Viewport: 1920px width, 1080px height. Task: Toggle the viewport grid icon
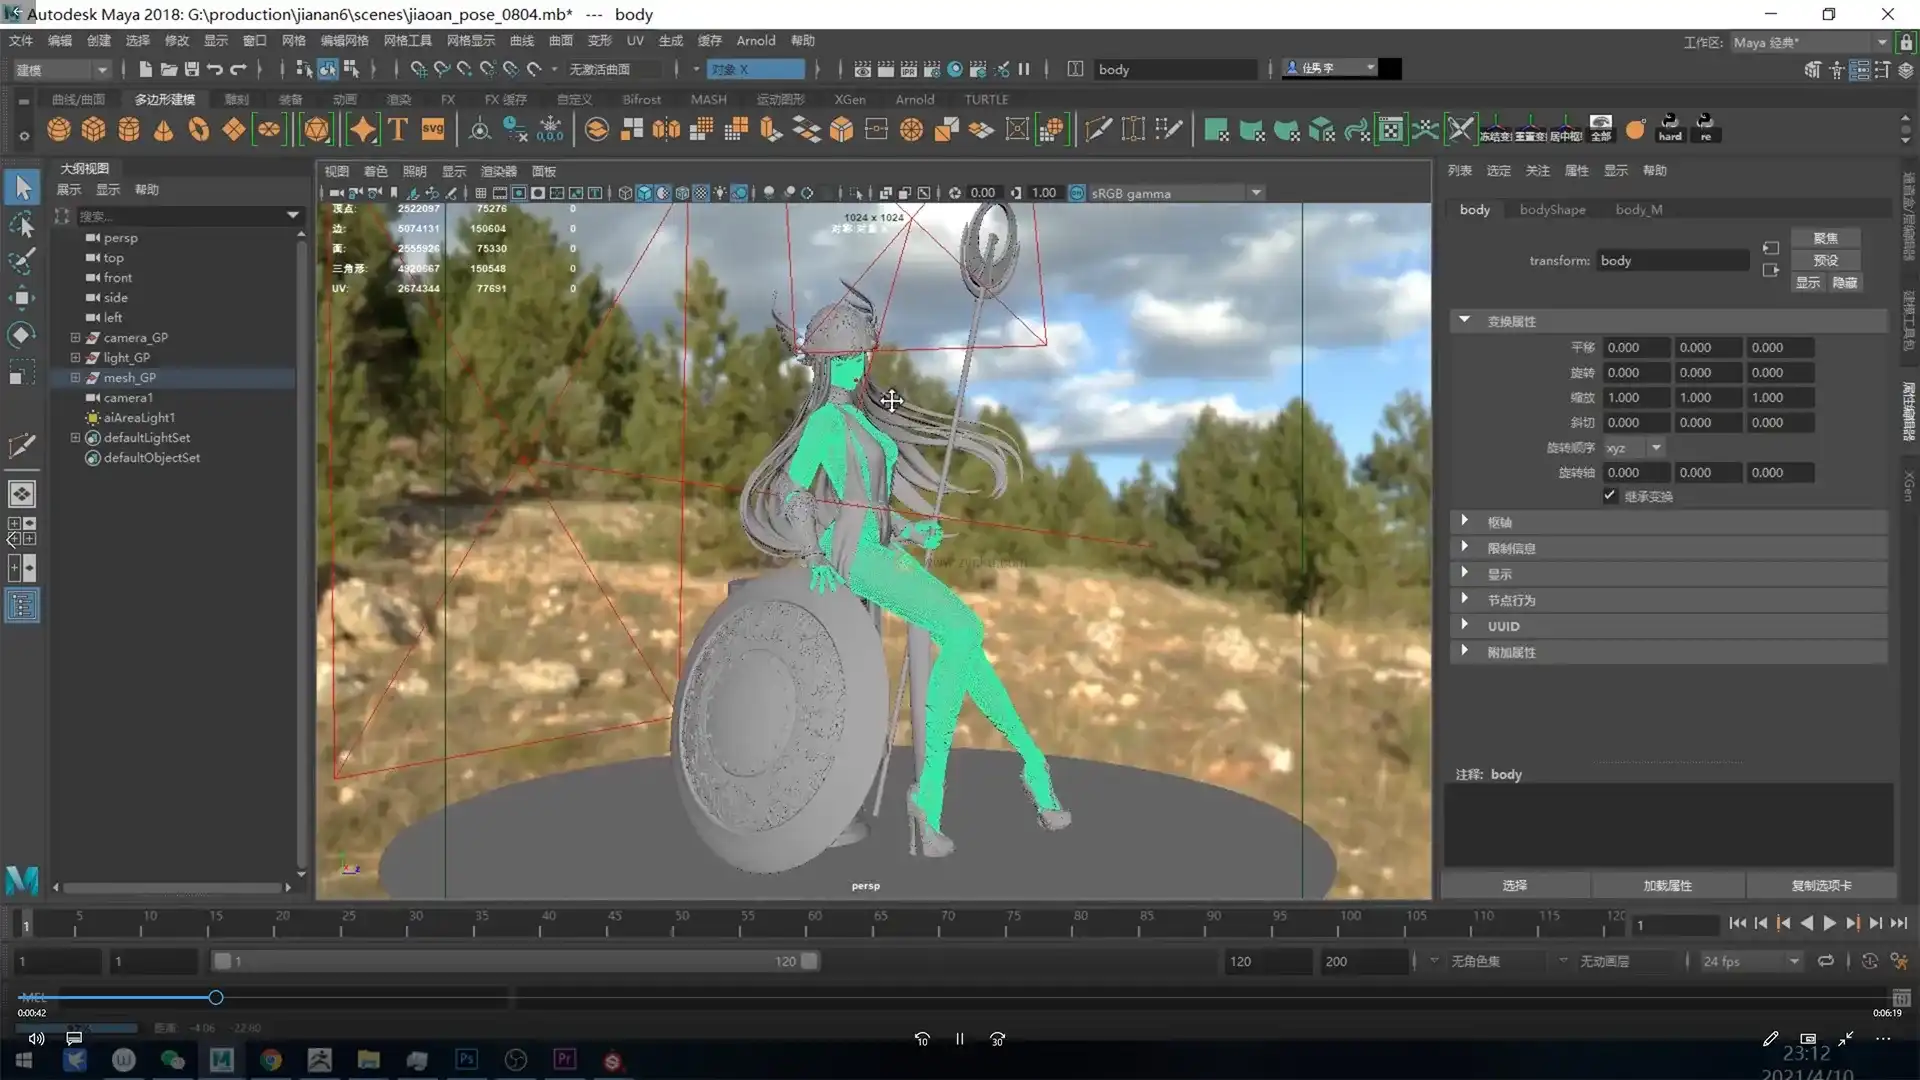click(x=481, y=193)
